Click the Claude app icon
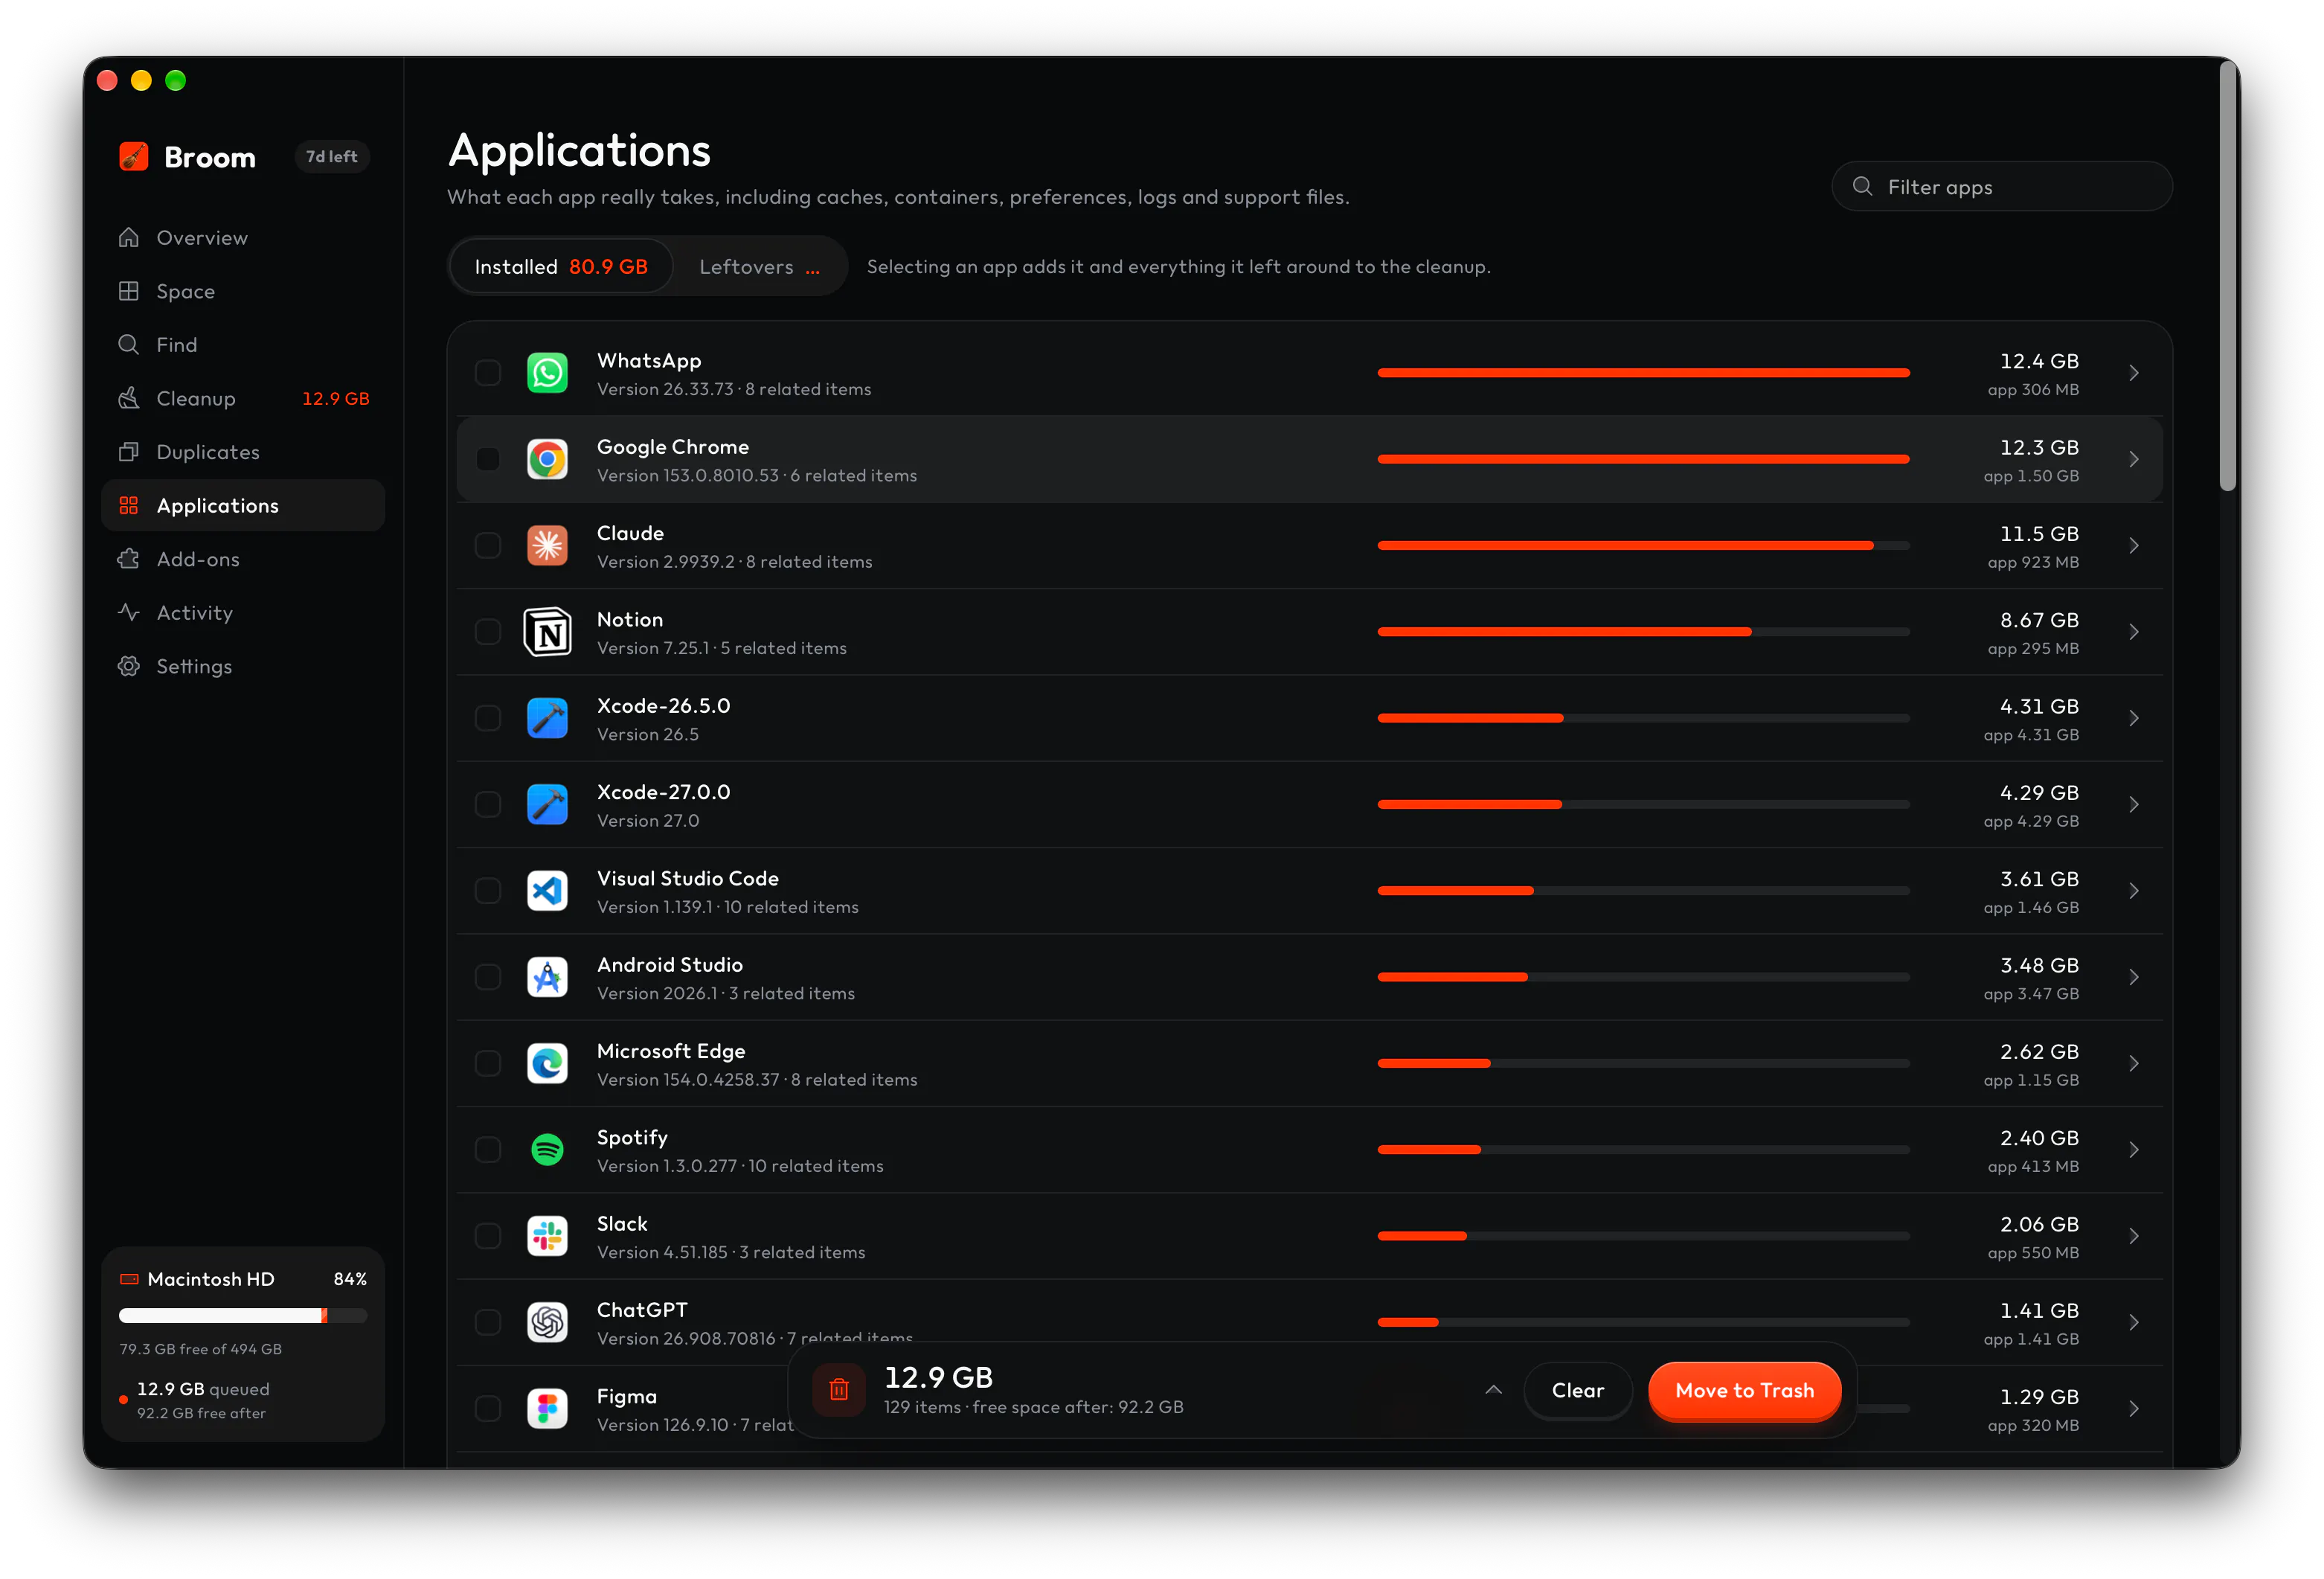2324x1579 pixels. [x=547, y=546]
